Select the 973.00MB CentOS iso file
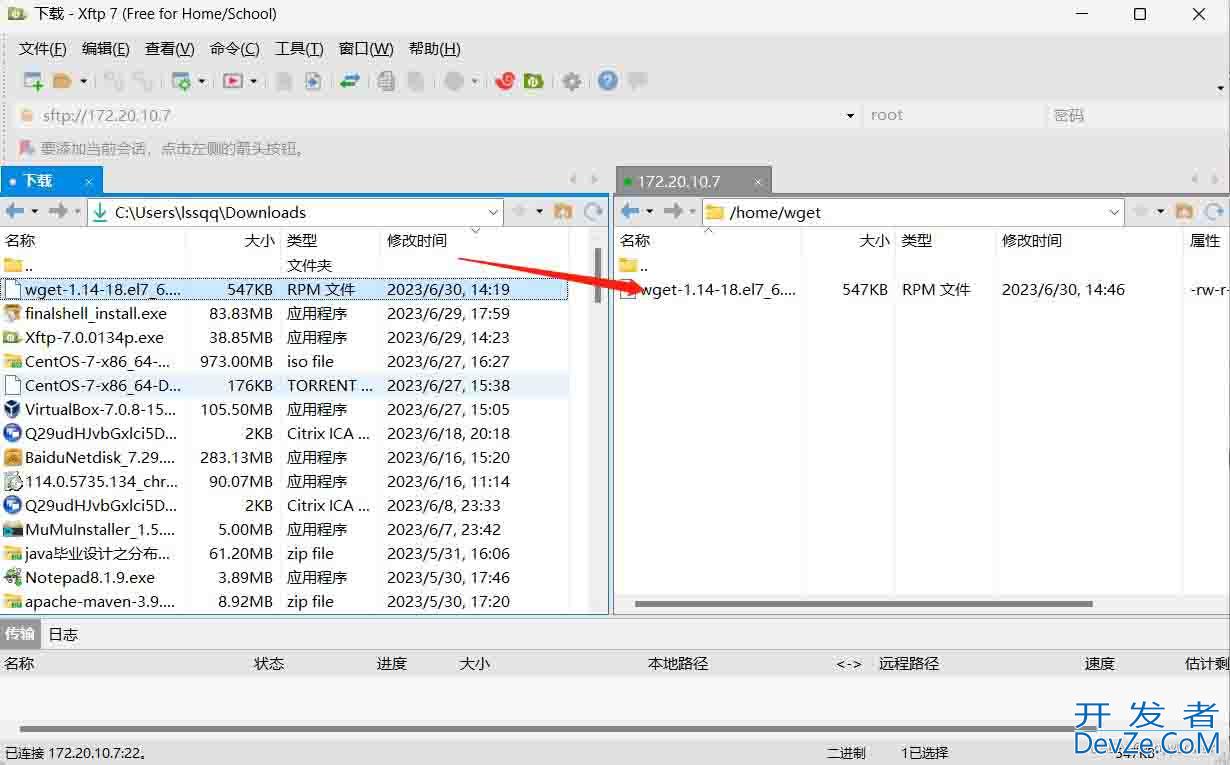The image size is (1230, 765). (285, 361)
